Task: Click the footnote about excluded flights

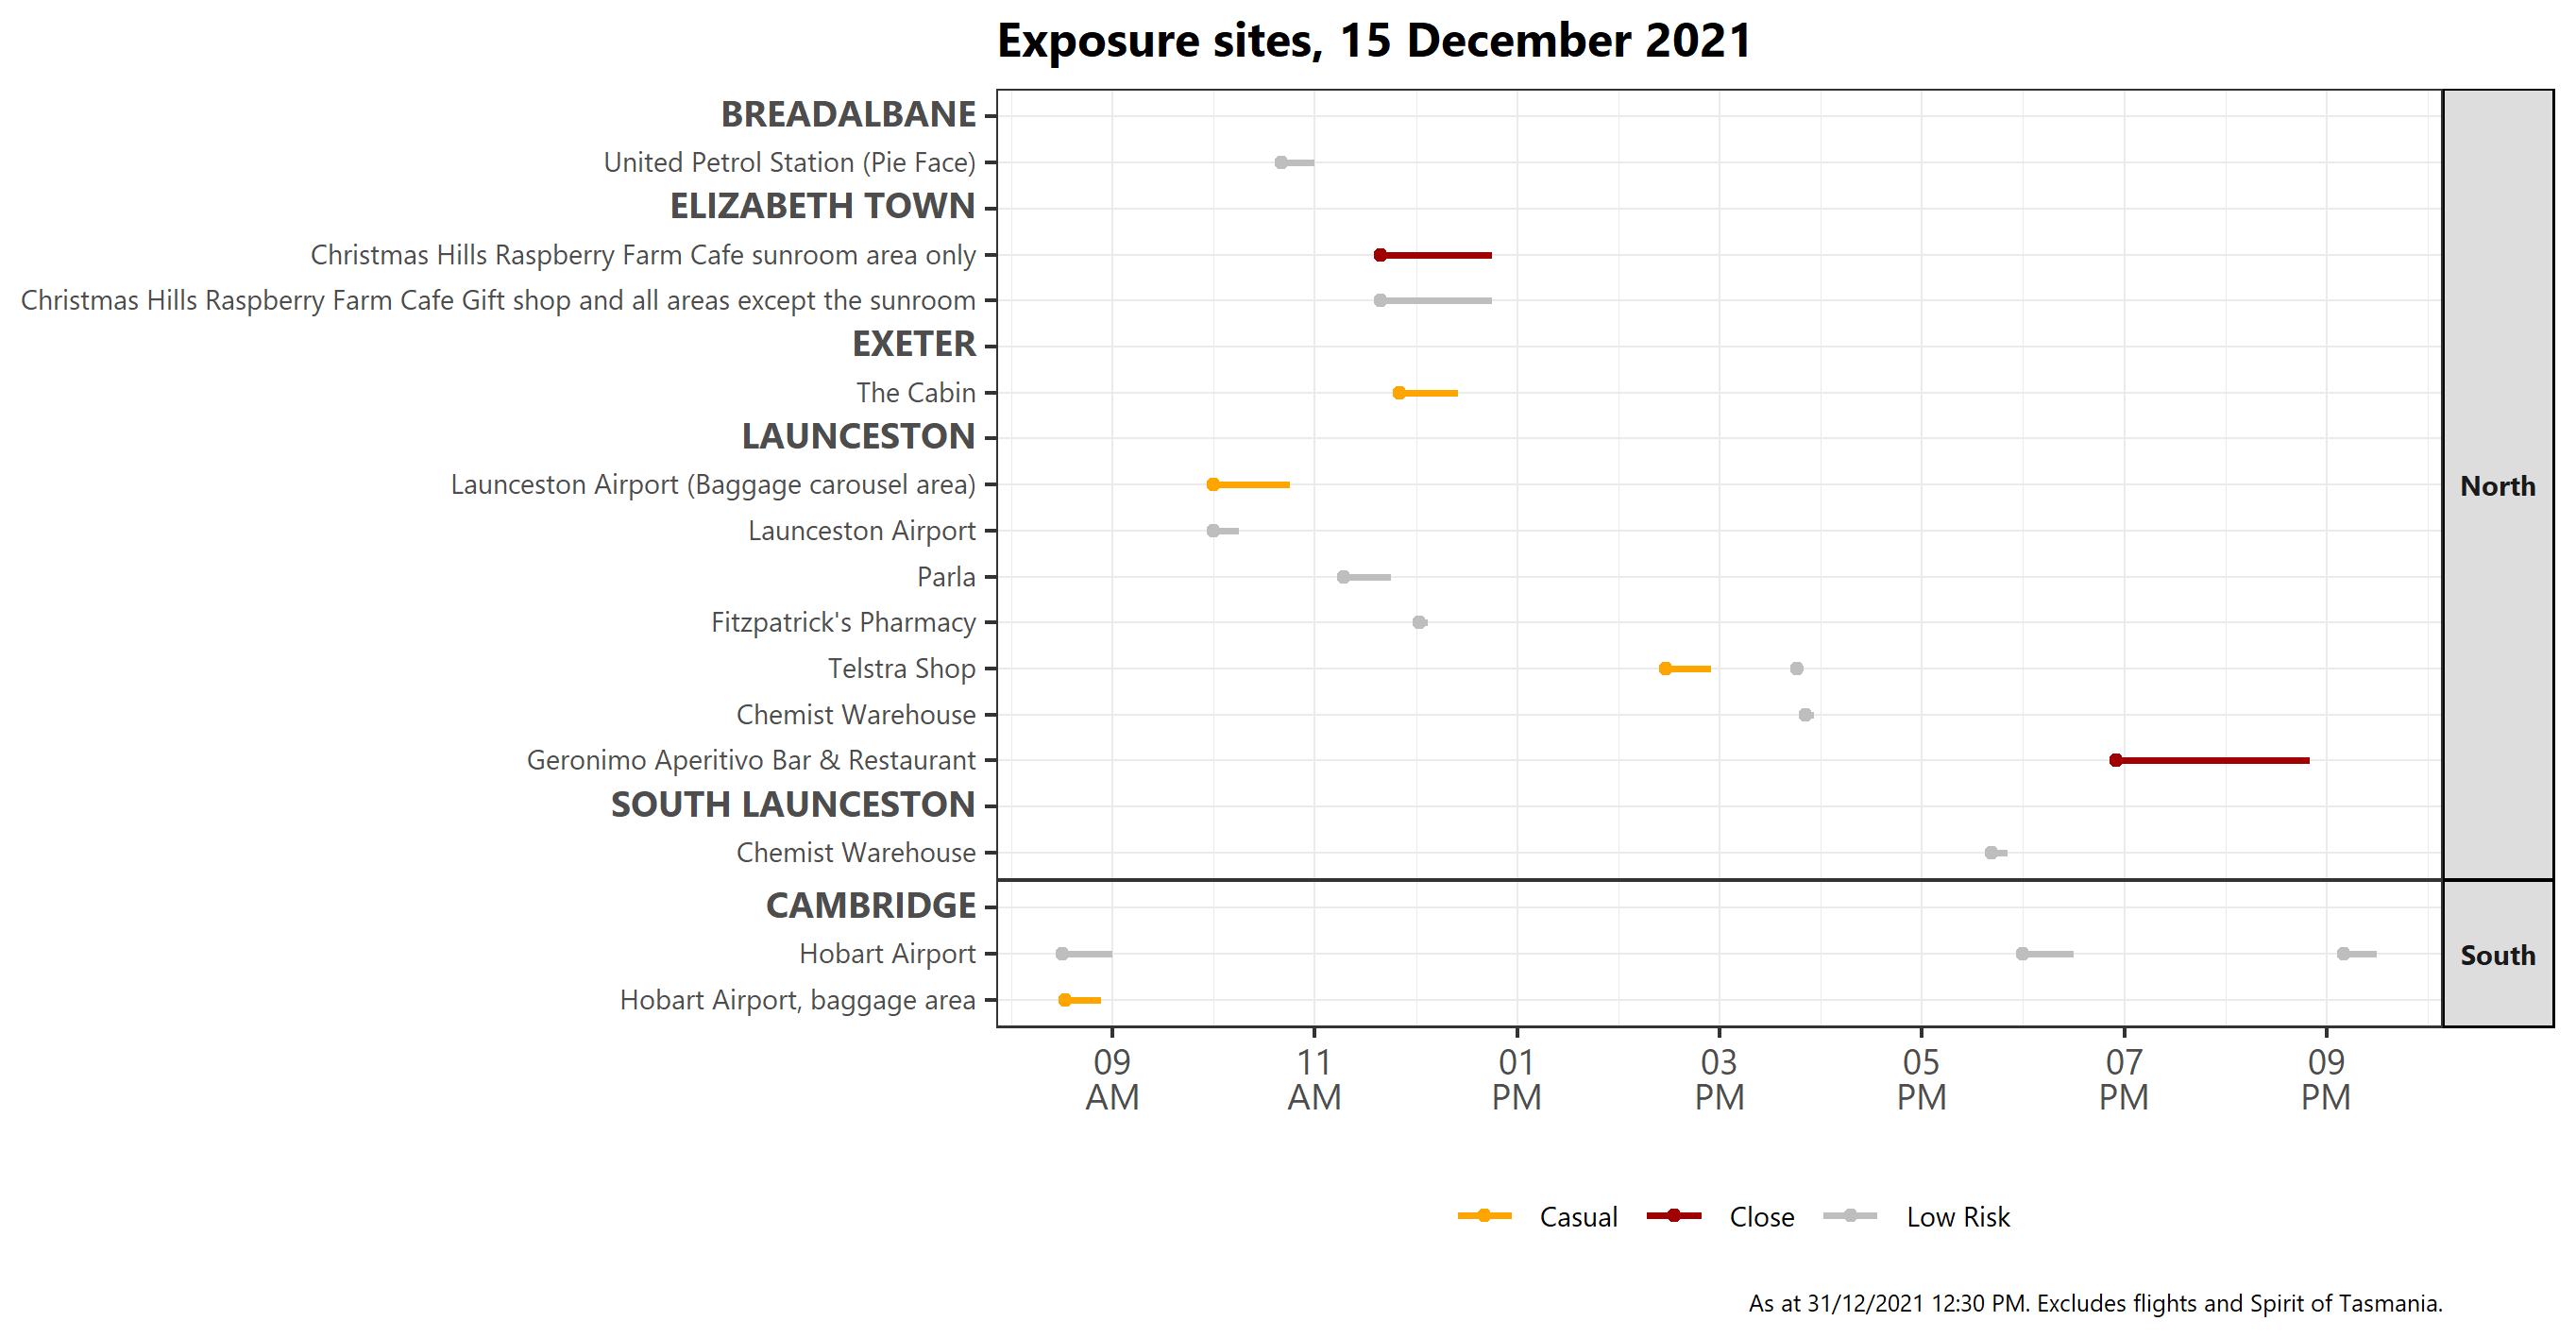Action: pos(2095,1303)
